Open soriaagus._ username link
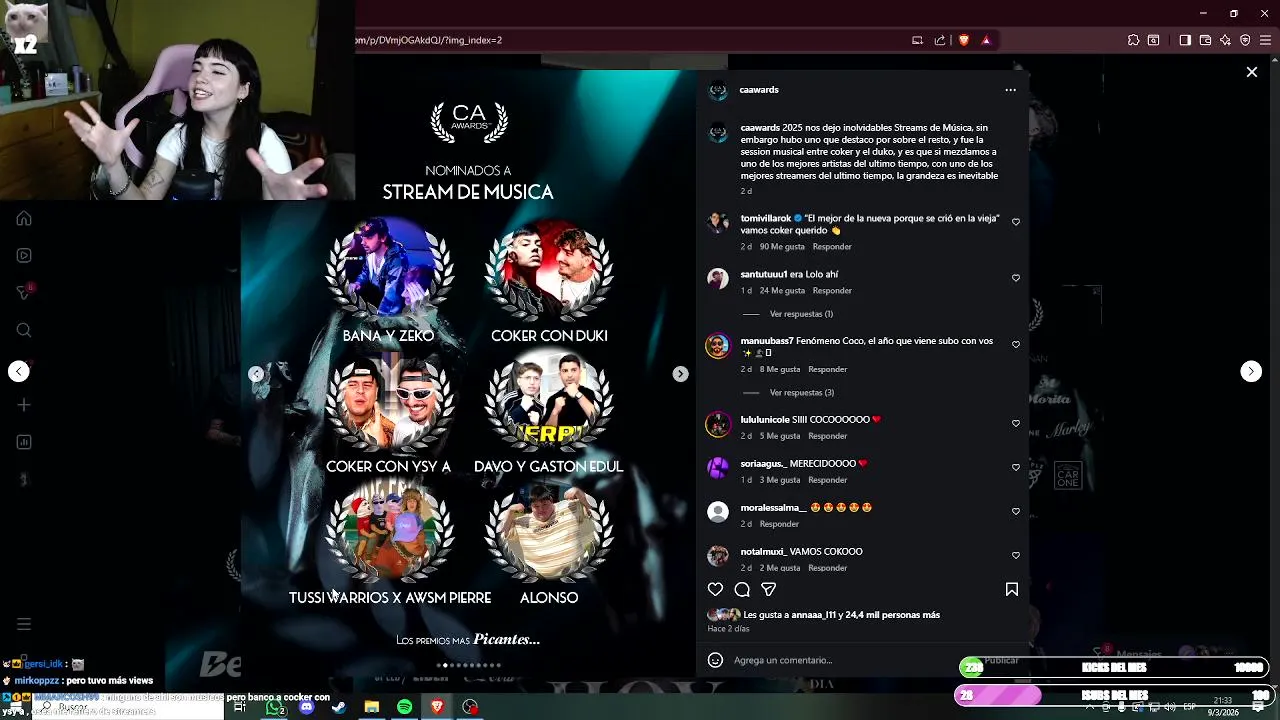Screen dimensions: 1280x720 click(x=763, y=464)
